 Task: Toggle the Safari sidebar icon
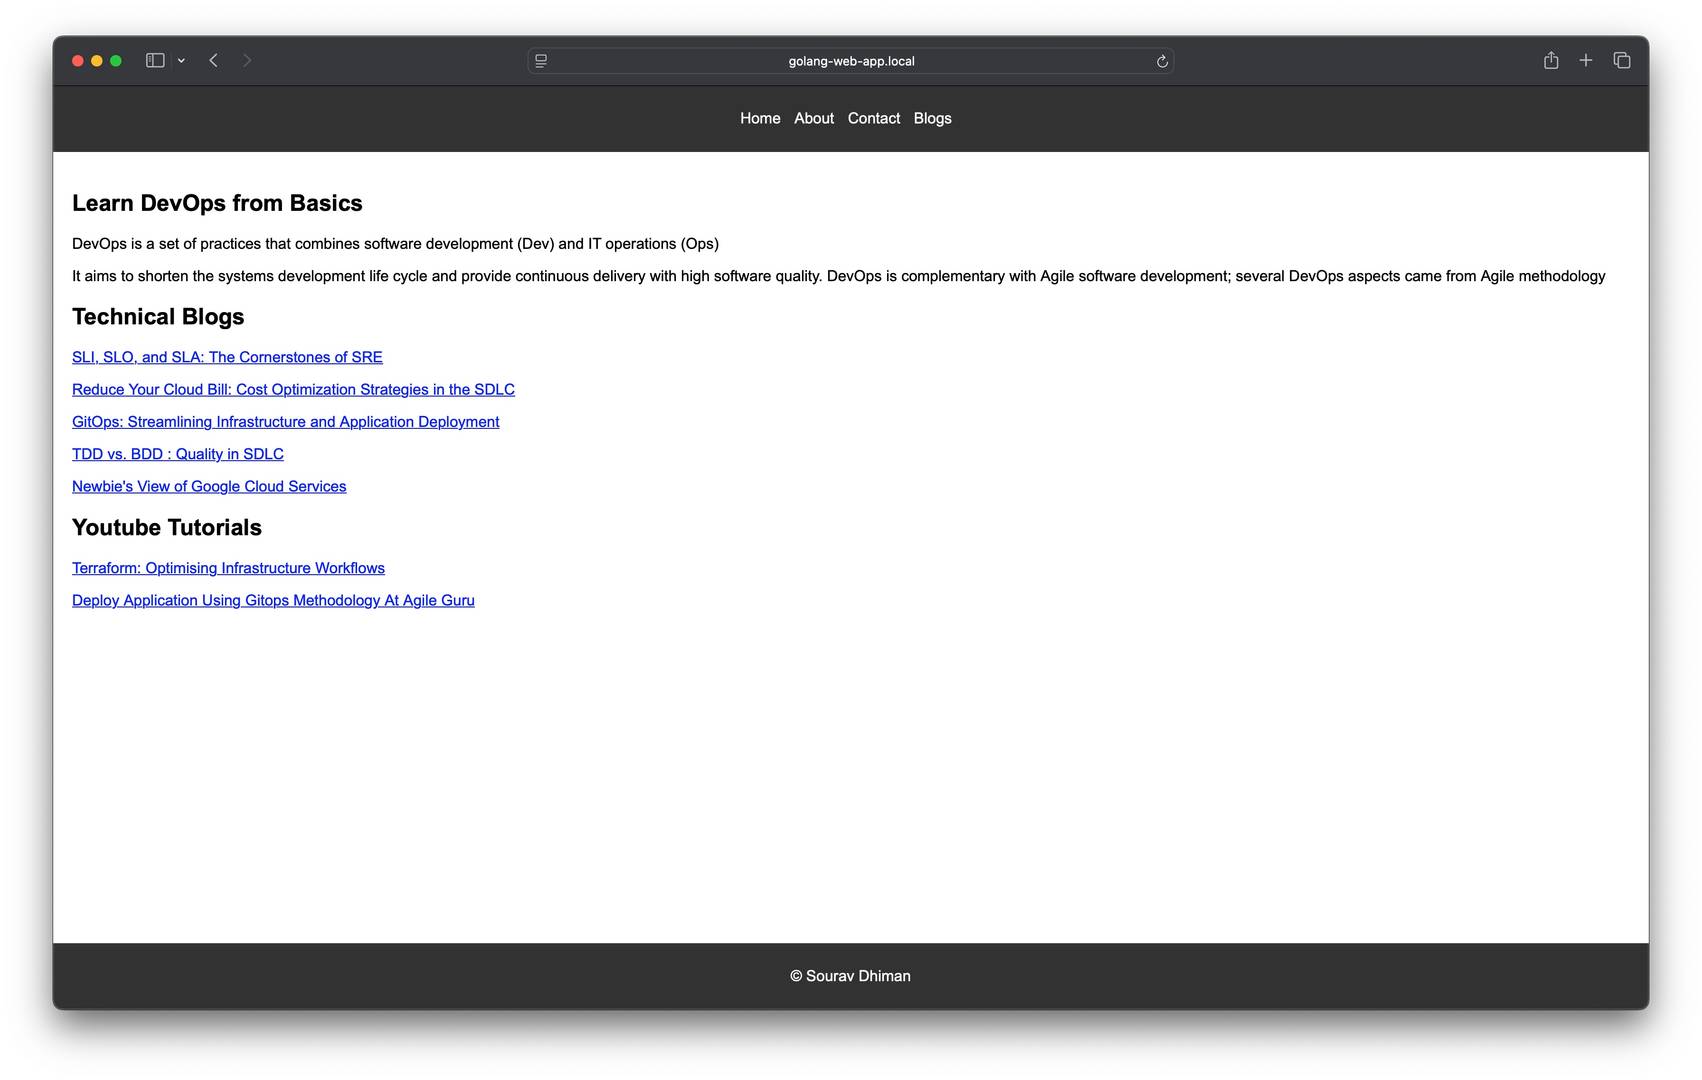click(155, 61)
